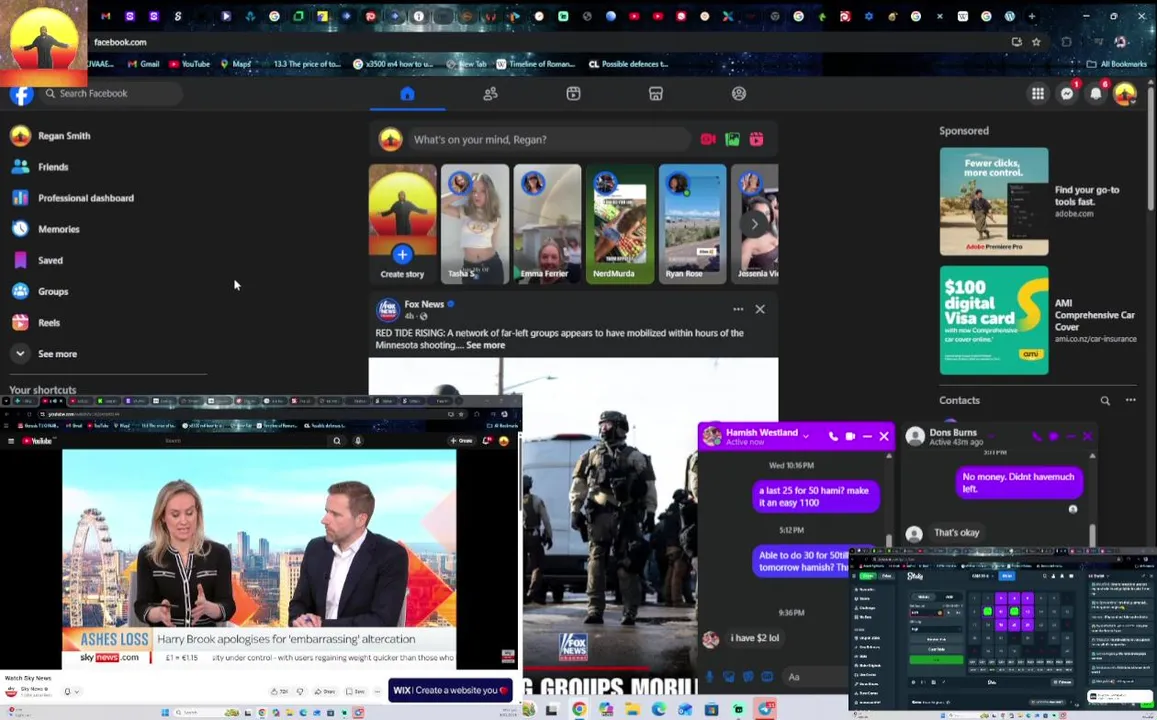Click the What's on your mind box

[x=548, y=139]
